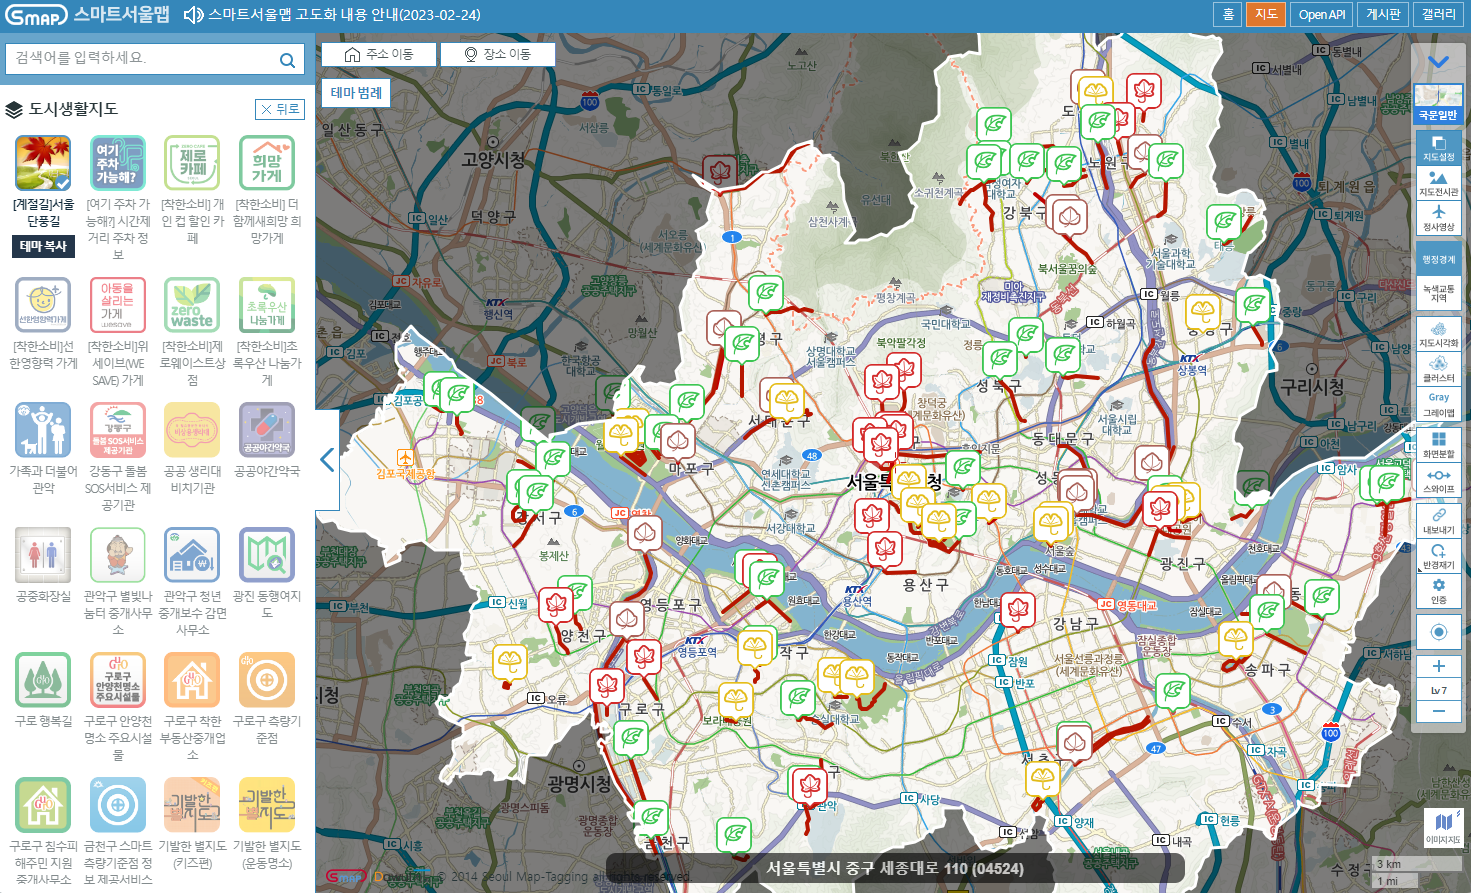Image resolution: width=1471 pixels, height=893 pixels.
Task: Collapse the left theme panel arrow
Action: click(x=327, y=460)
